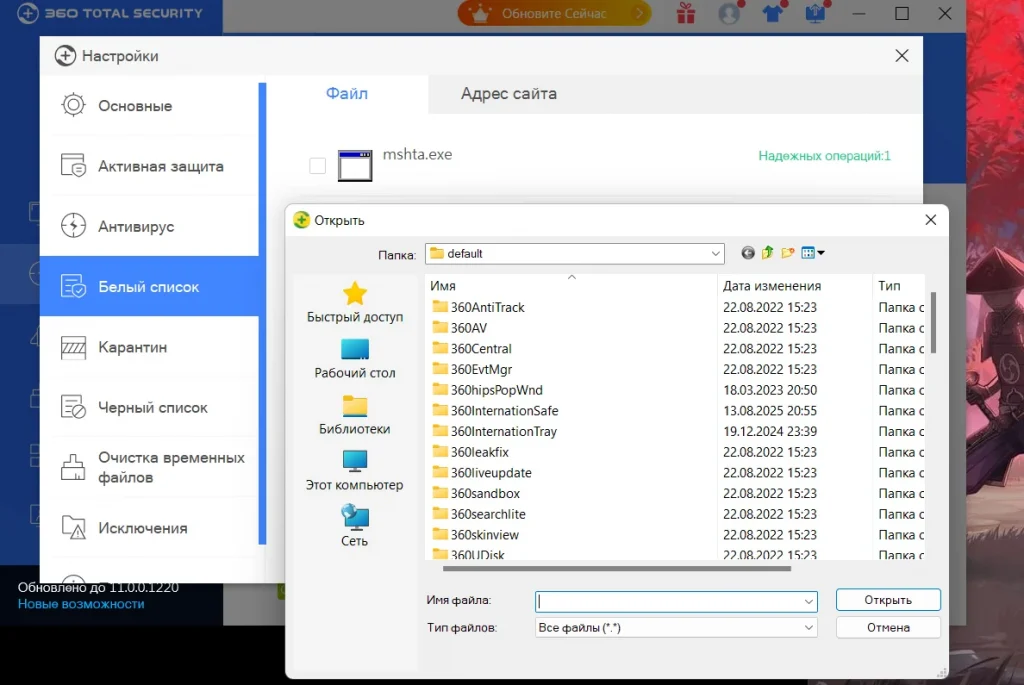The height and width of the screenshot is (685, 1024).
Task: Go up one folder level icon
Action: pos(767,253)
